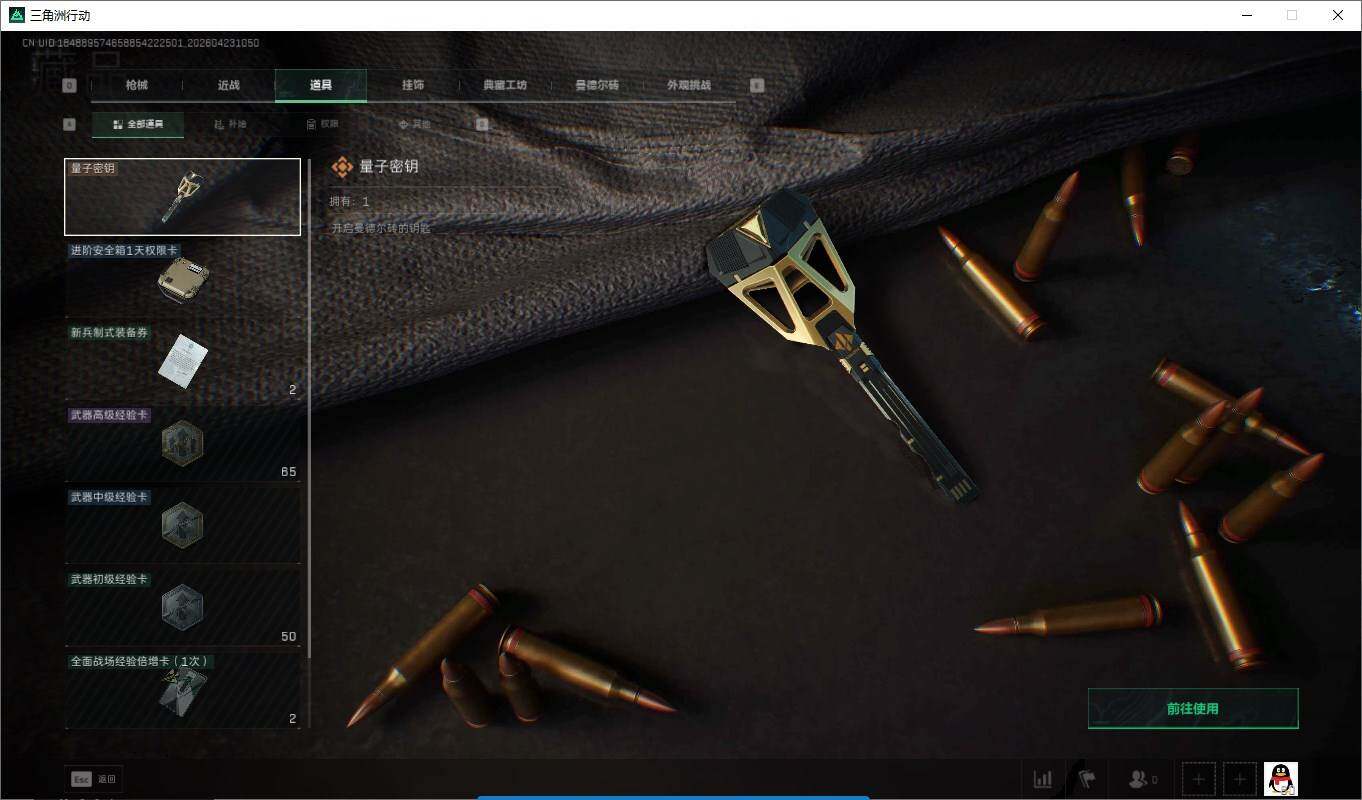Switch to the 近战 tab
This screenshot has height=800, width=1362.
229,85
